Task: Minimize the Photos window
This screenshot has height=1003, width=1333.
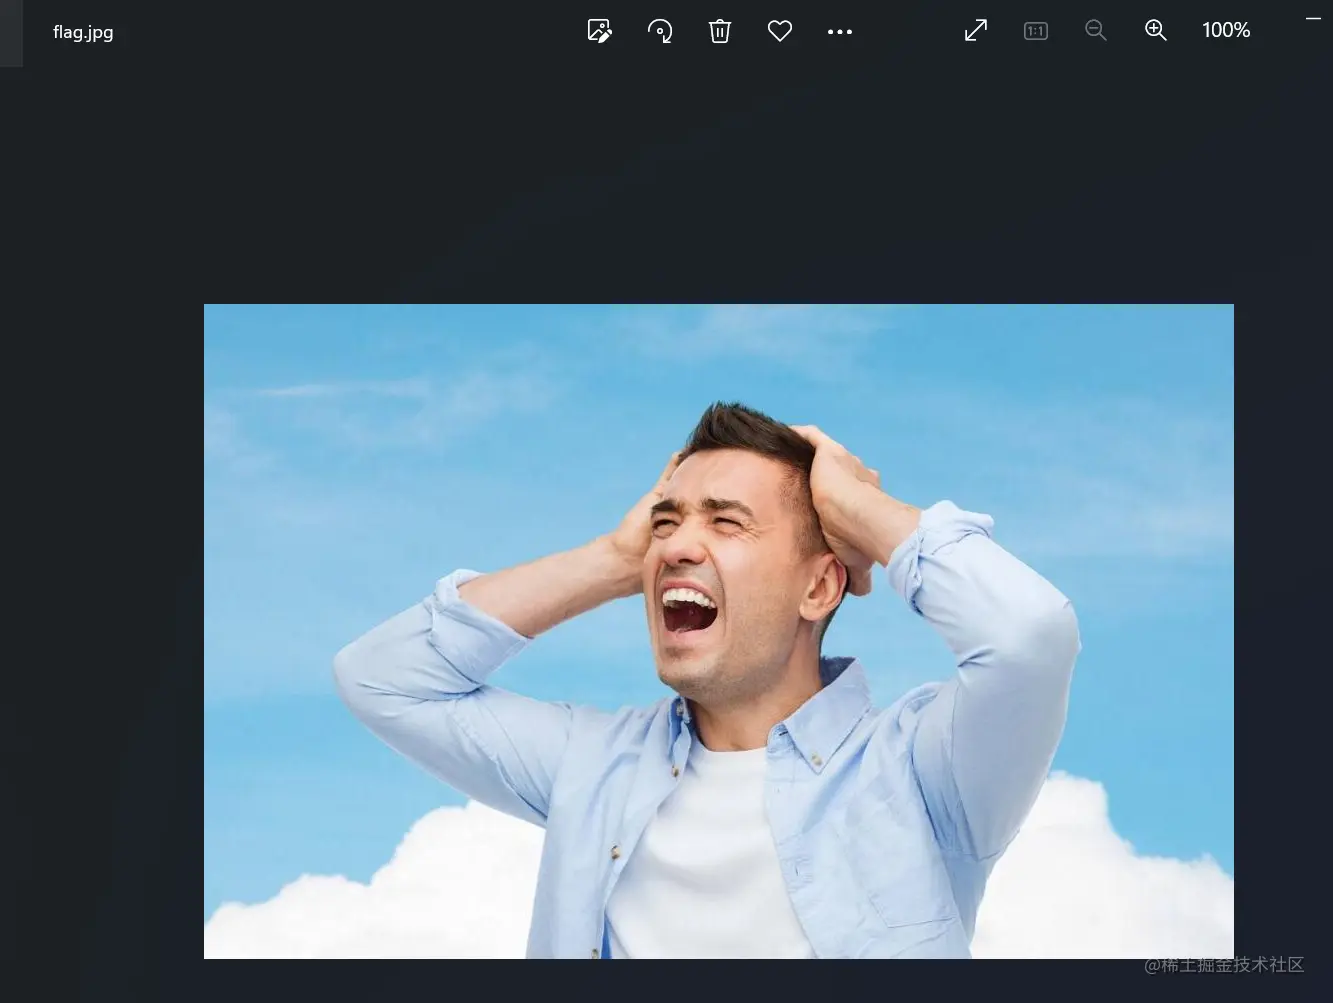Action: point(1313,19)
